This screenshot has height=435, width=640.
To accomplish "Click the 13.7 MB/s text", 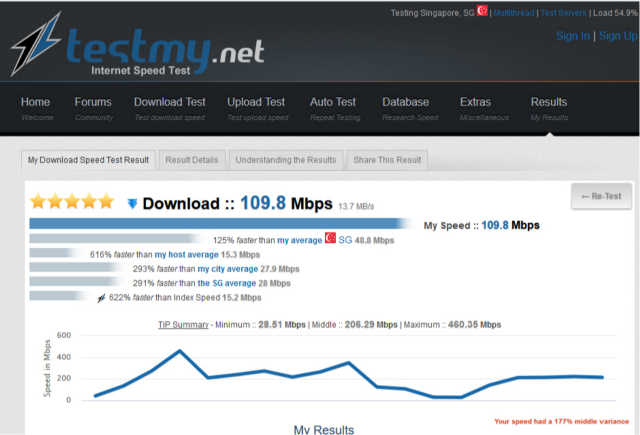I will coord(356,206).
